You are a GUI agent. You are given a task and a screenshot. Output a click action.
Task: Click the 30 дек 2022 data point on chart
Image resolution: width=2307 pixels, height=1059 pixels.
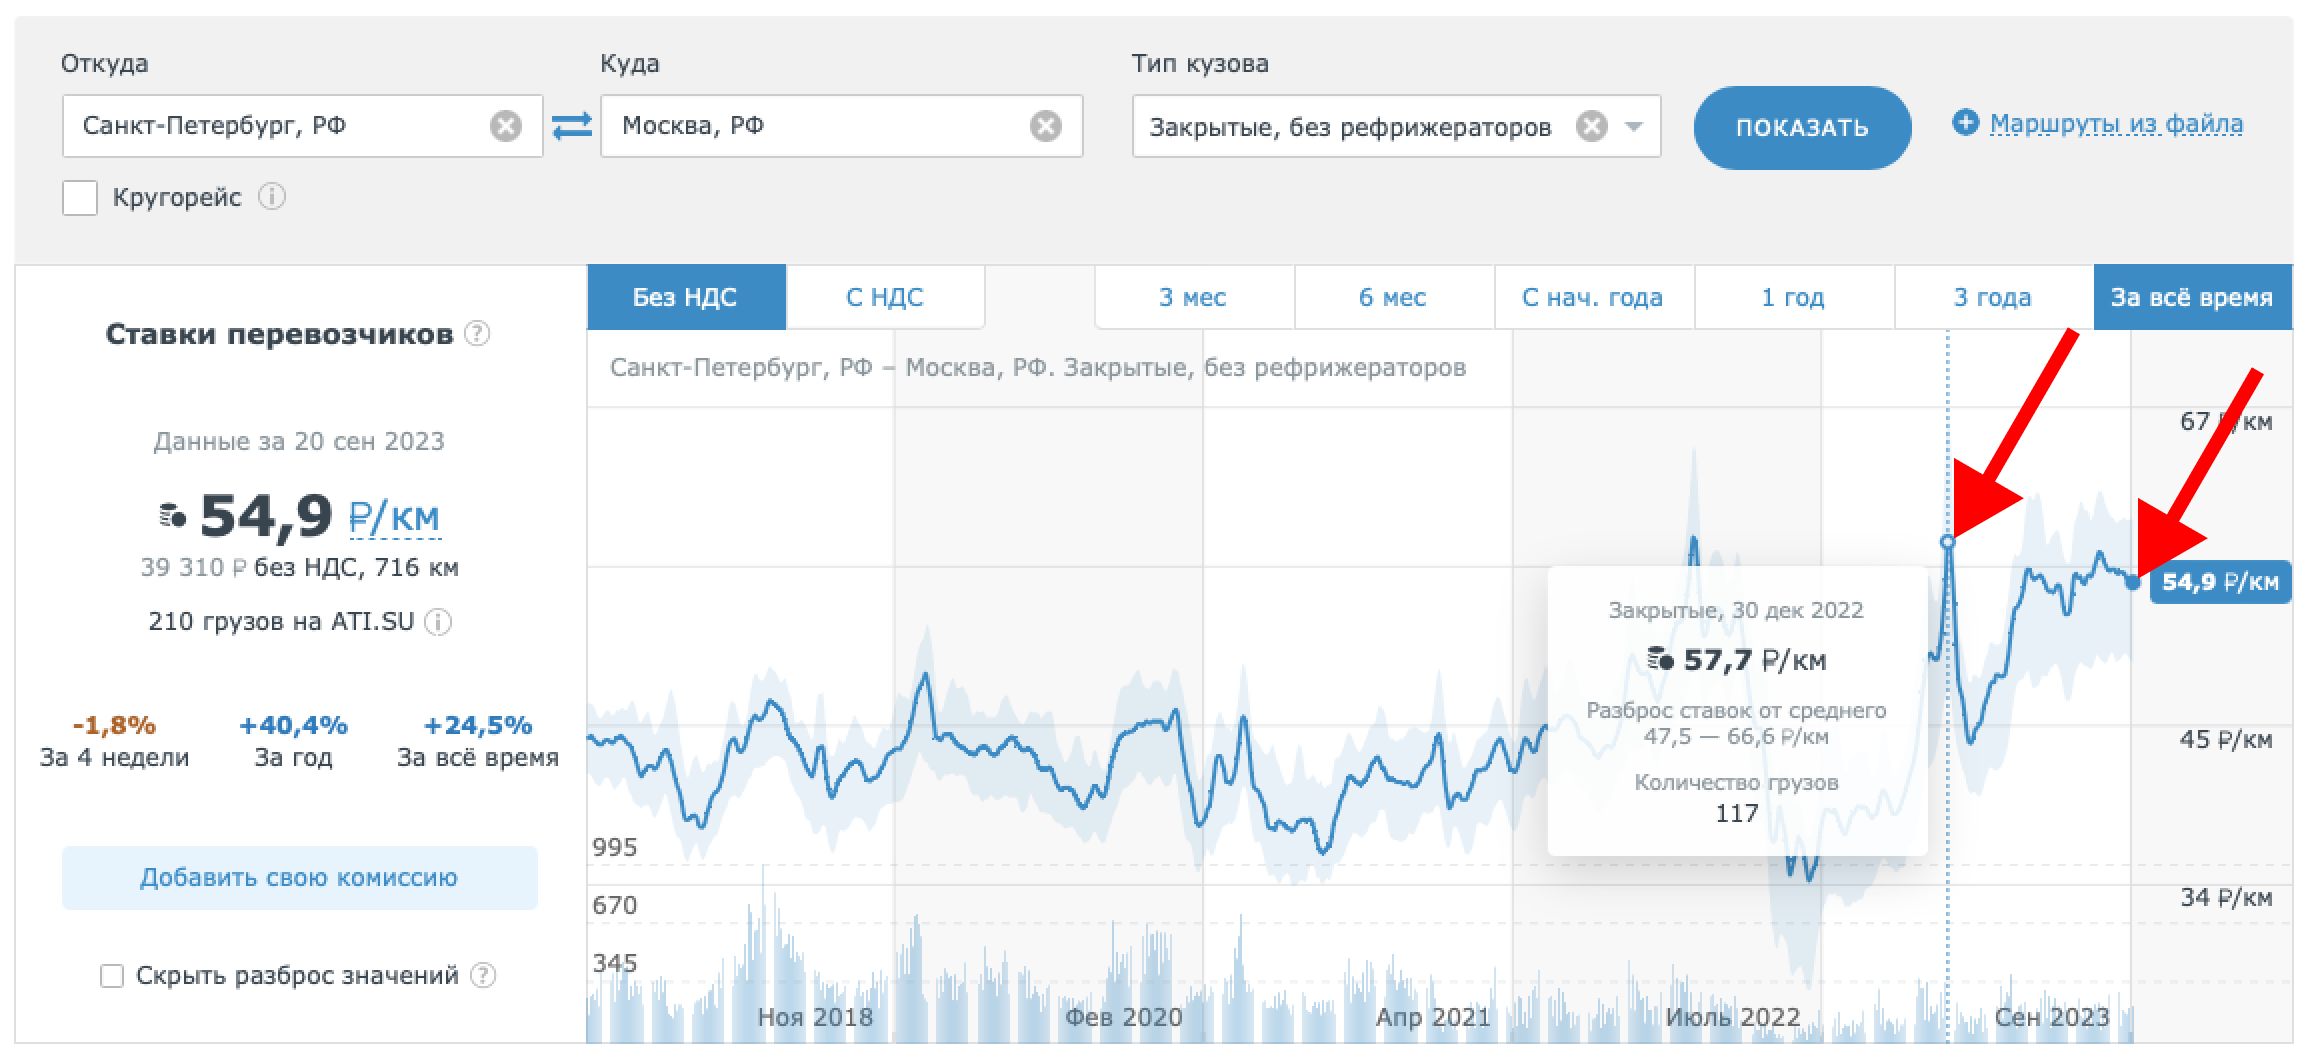coord(1947,542)
